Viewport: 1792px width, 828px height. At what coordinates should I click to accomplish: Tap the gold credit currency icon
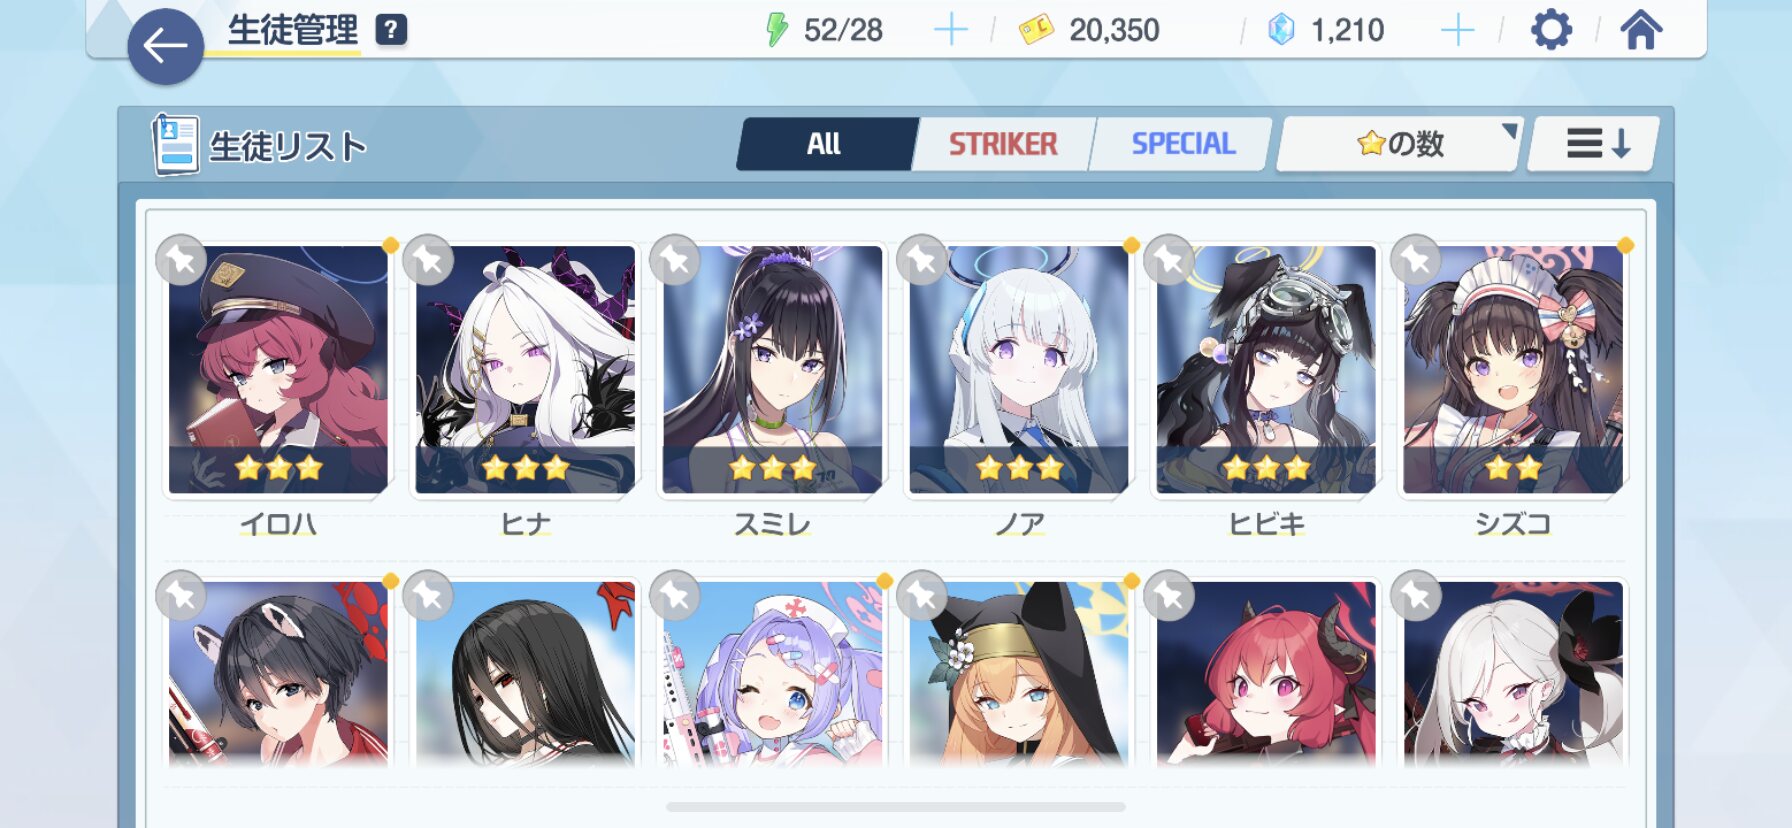point(1036,30)
